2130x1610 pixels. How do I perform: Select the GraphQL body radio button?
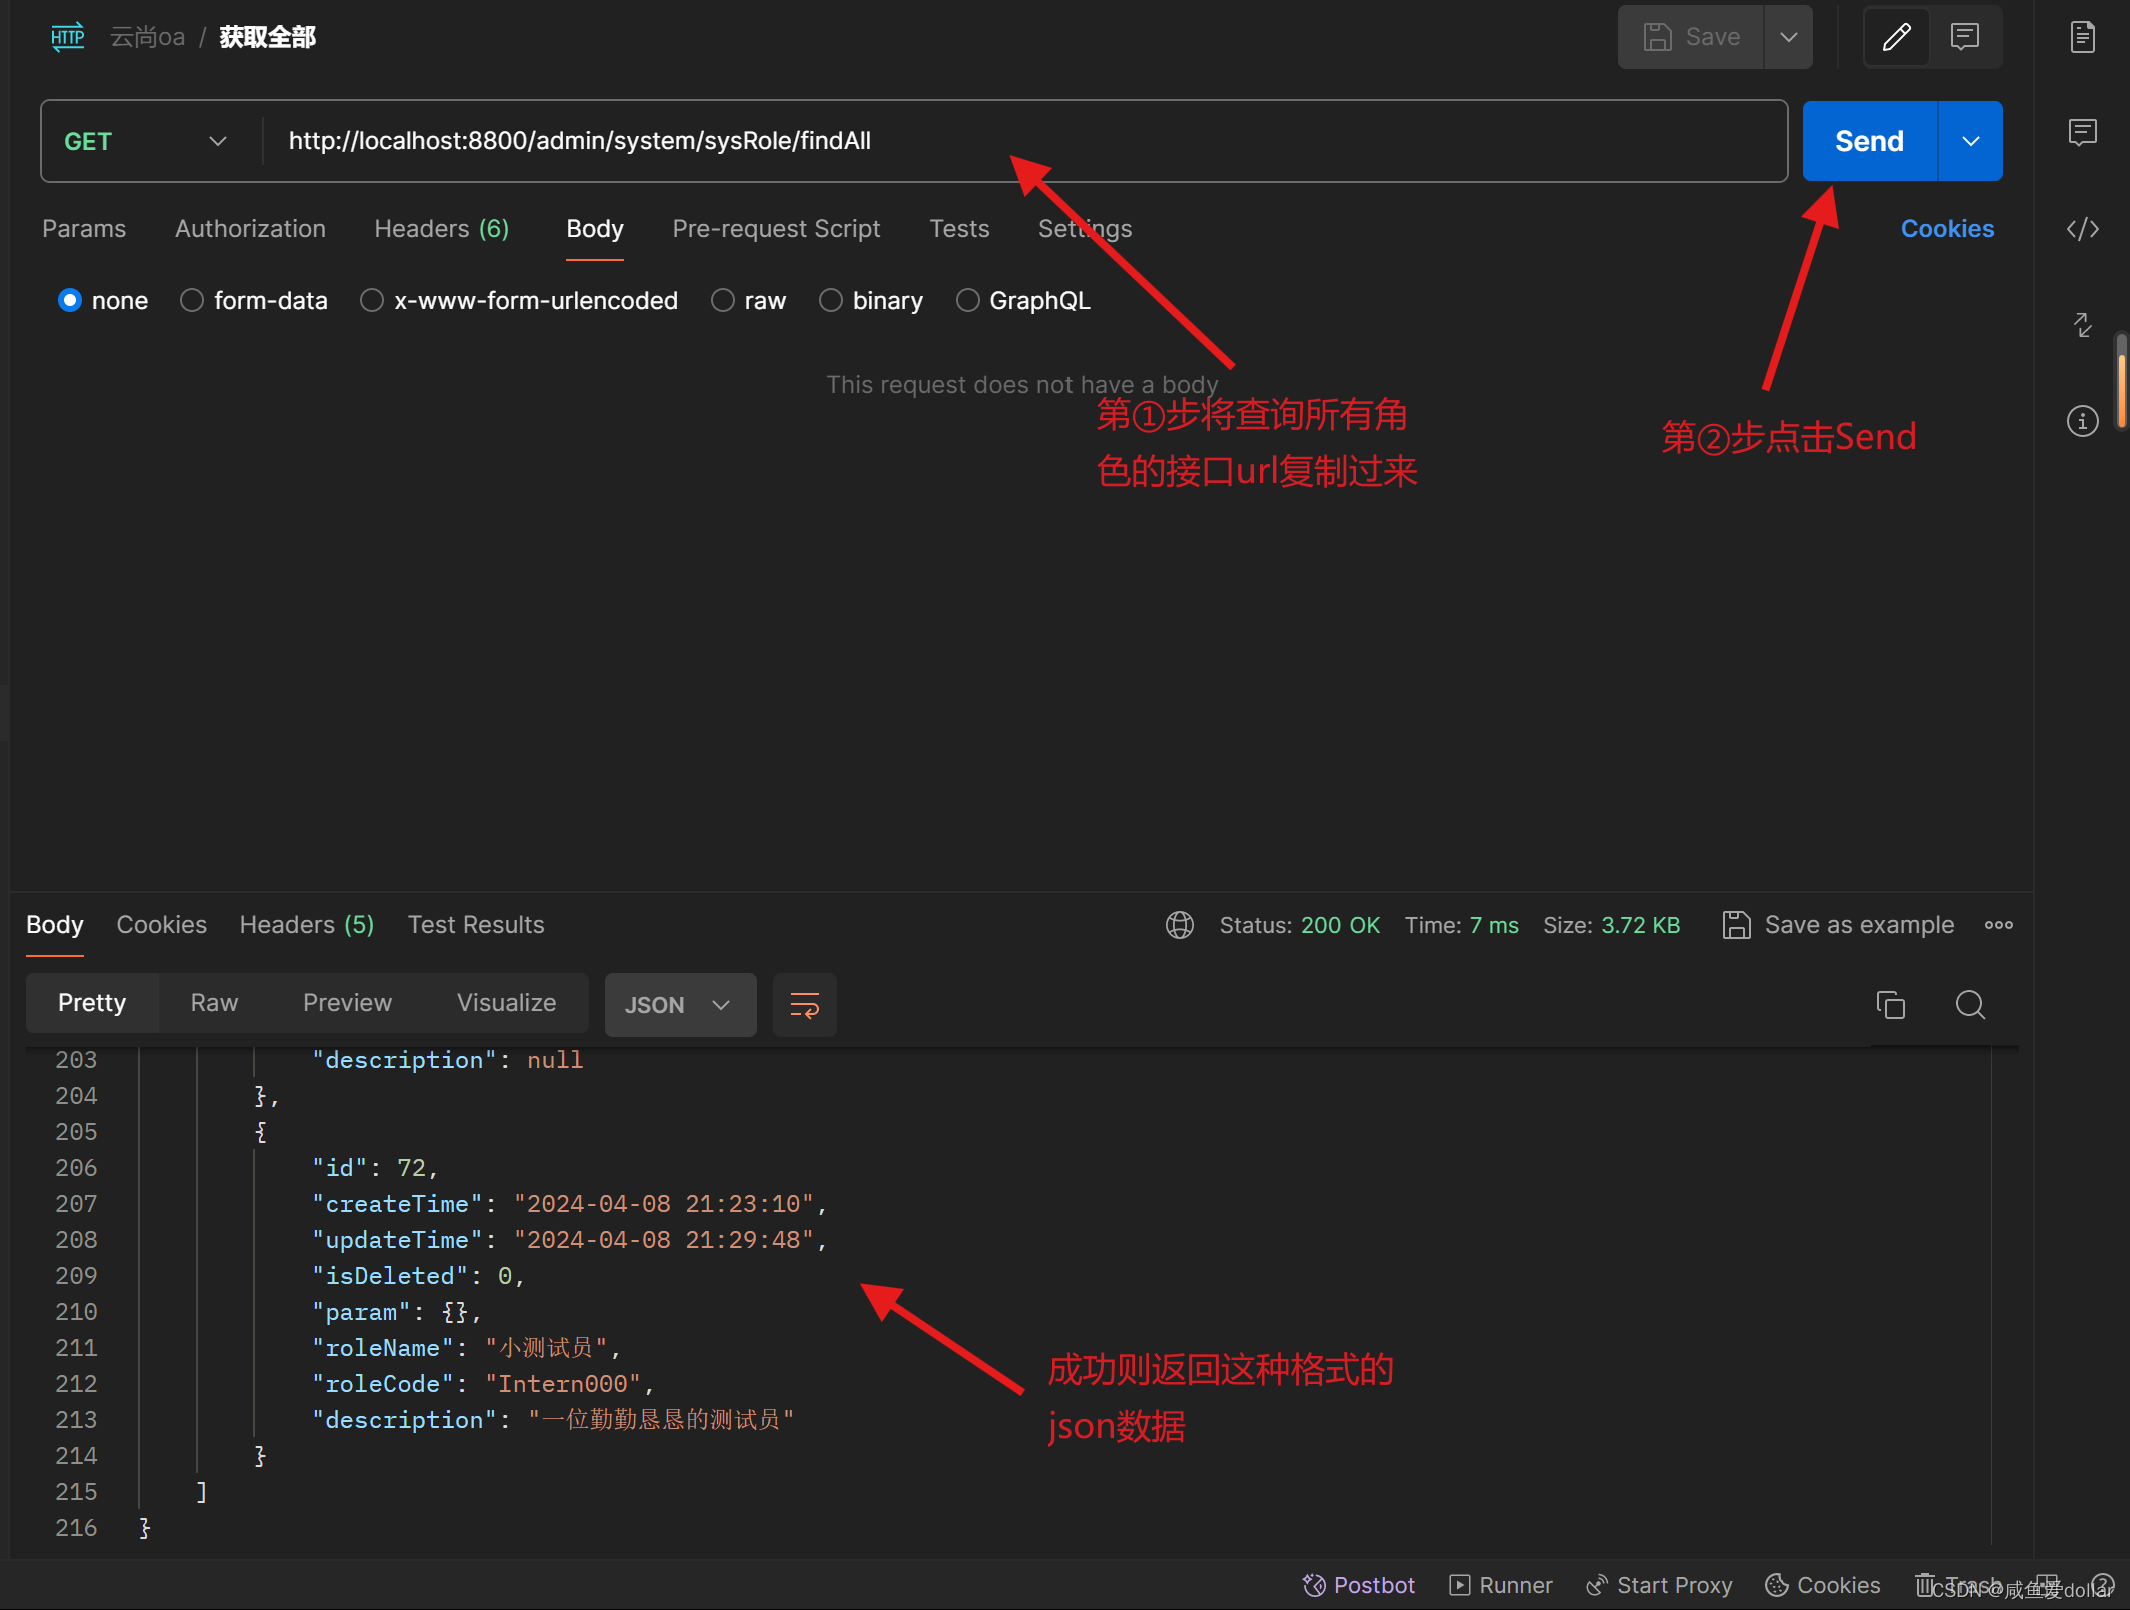(x=968, y=300)
